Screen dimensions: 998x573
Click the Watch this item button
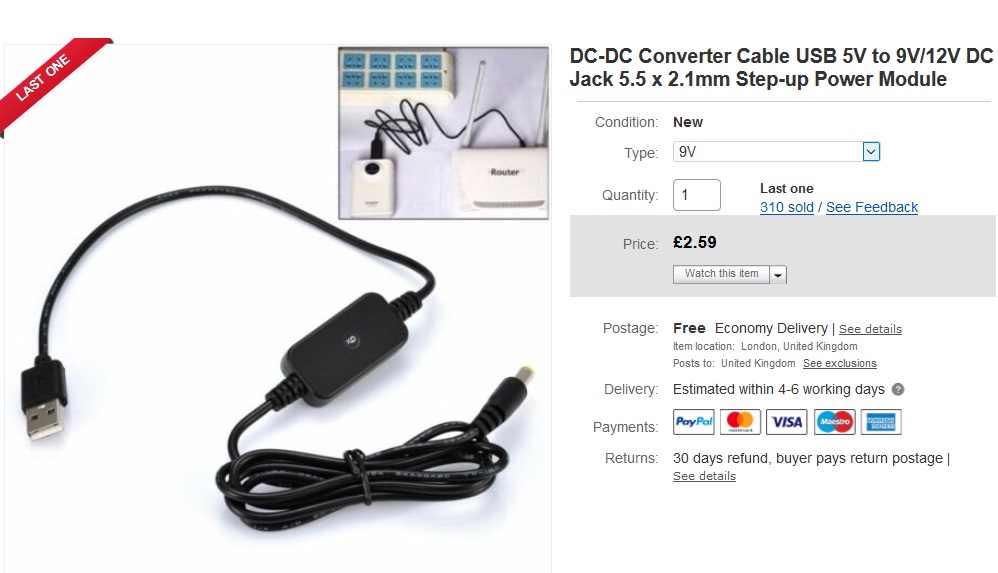pos(721,274)
